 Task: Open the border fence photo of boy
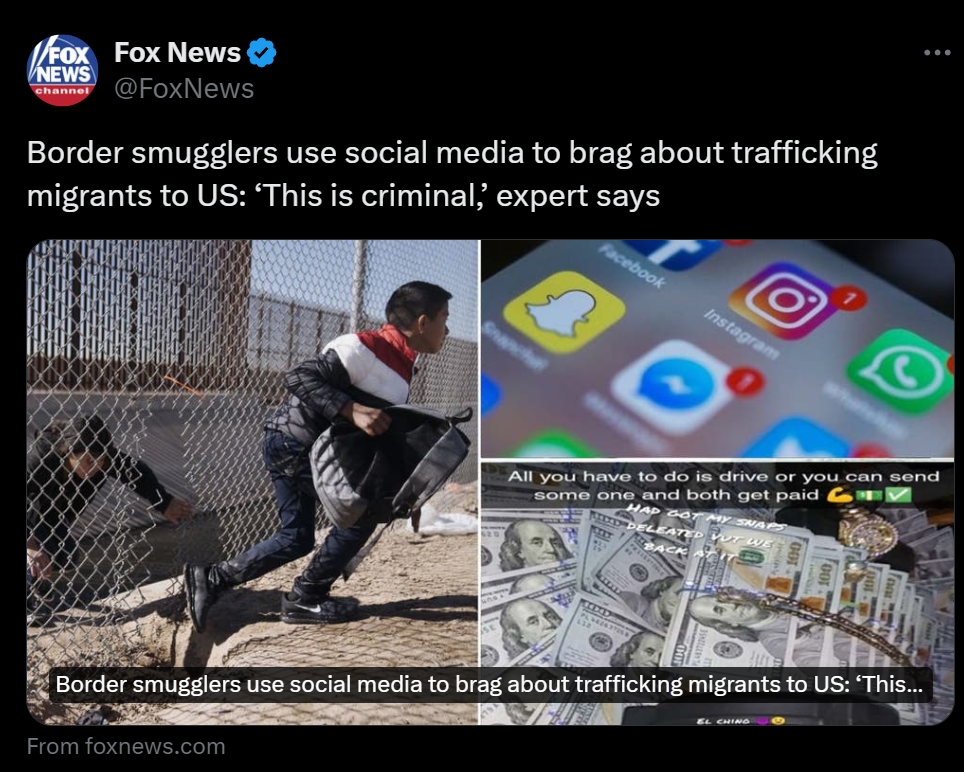pyautogui.click(x=253, y=482)
